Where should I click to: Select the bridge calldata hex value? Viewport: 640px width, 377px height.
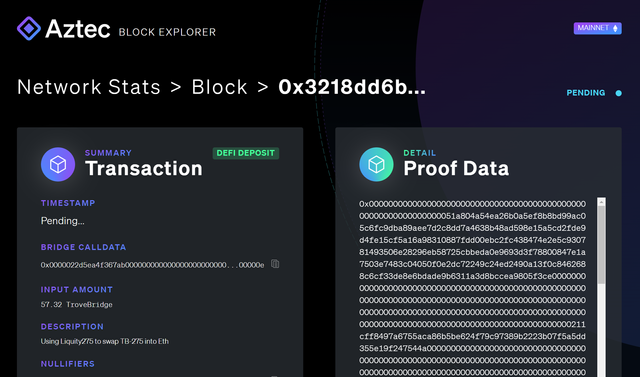click(x=152, y=265)
